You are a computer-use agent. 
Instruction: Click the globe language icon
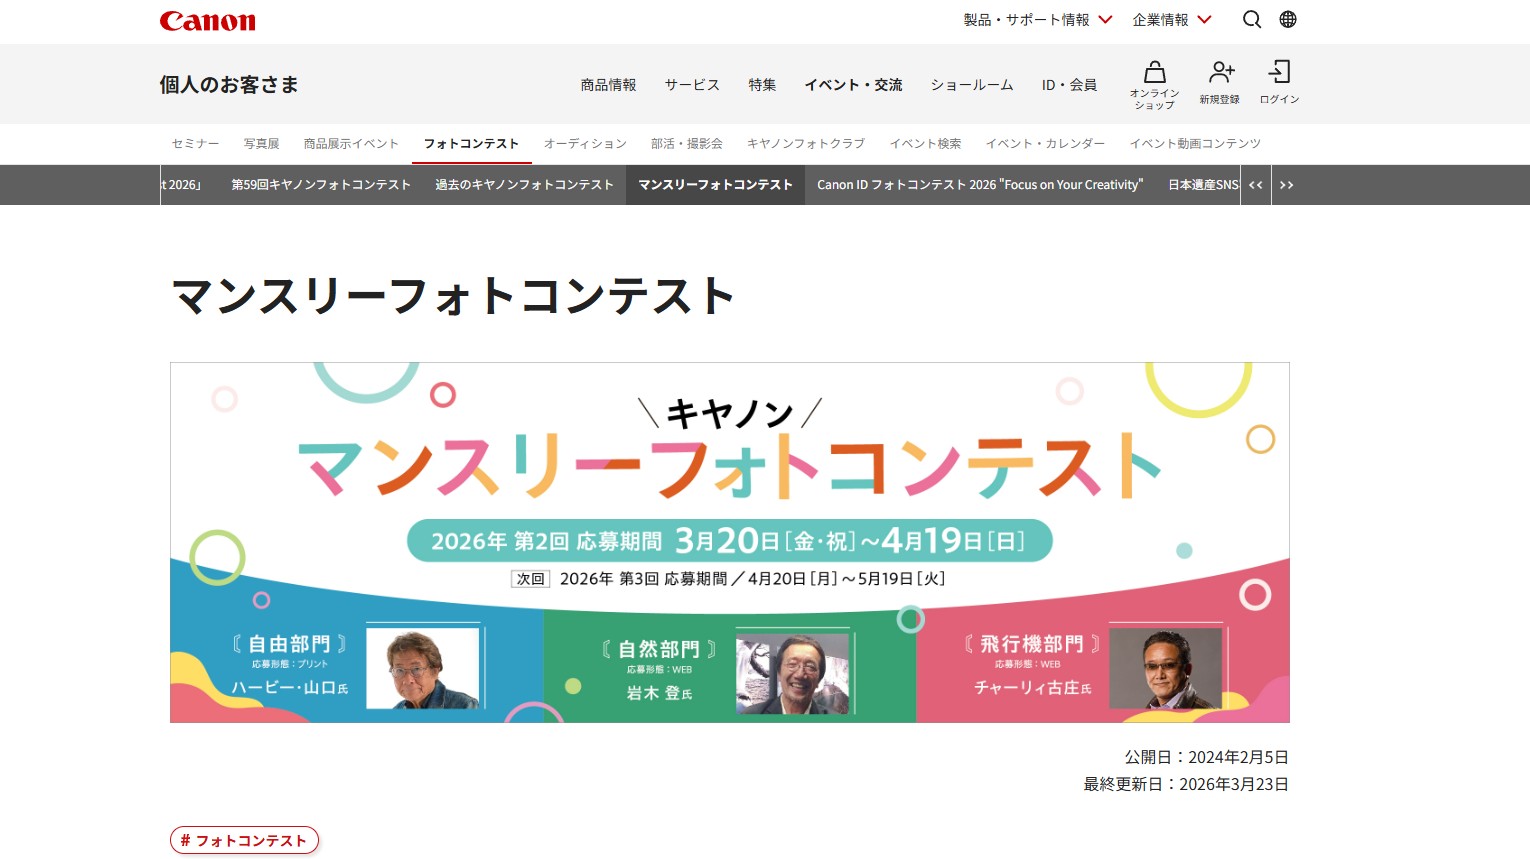coord(1288,20)
